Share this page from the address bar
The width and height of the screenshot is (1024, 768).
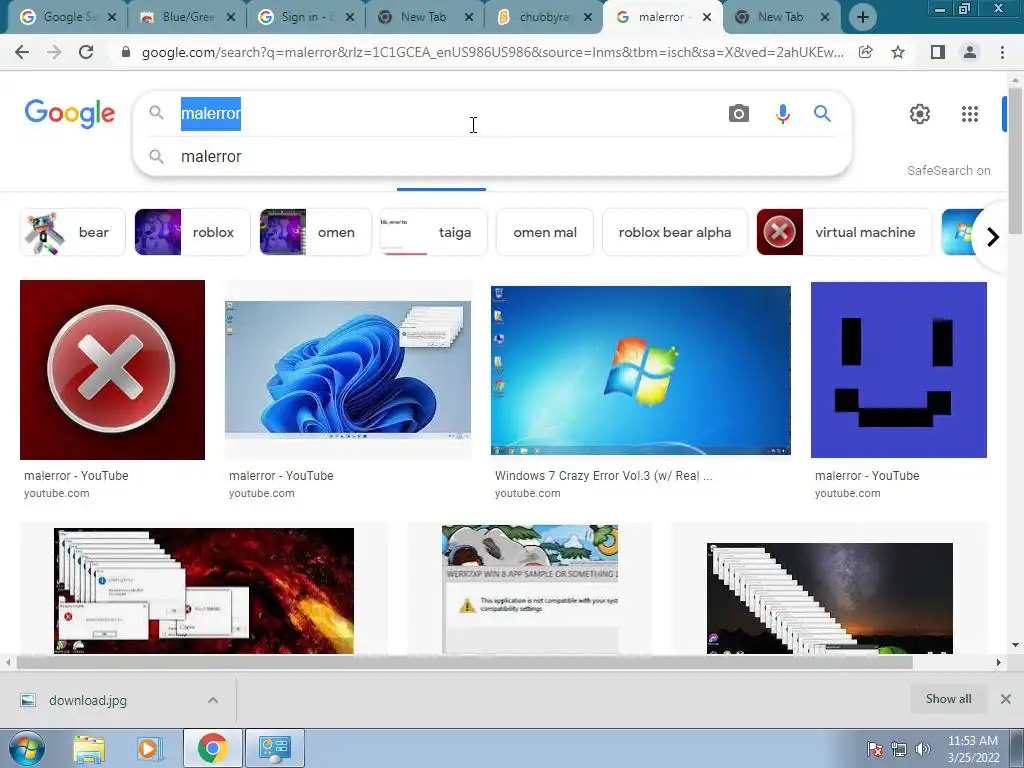[865, 52]
